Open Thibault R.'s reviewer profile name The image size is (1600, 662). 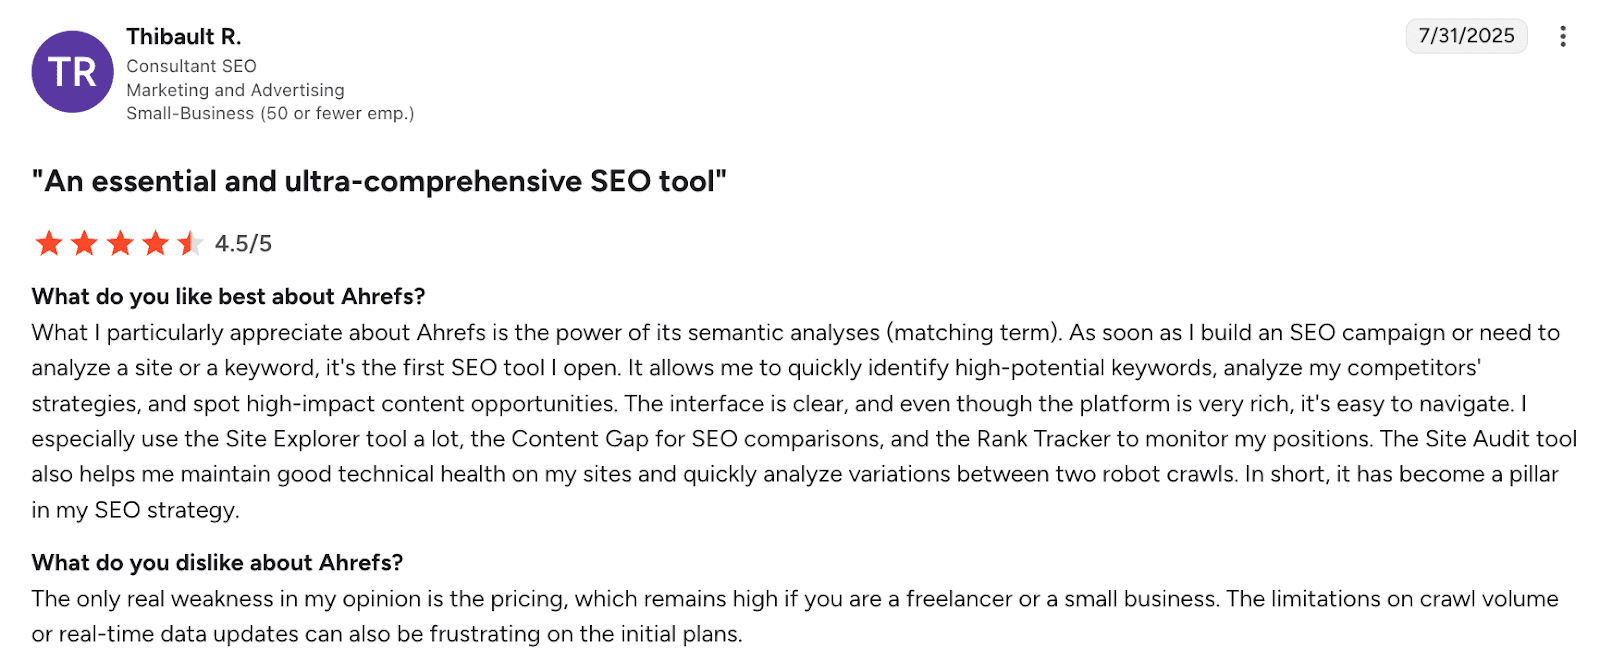pos(184,37)
